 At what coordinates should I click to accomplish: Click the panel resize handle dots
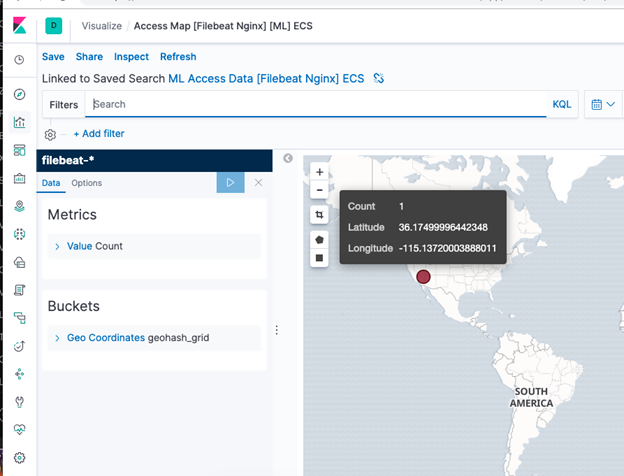[x=277, y=330]
